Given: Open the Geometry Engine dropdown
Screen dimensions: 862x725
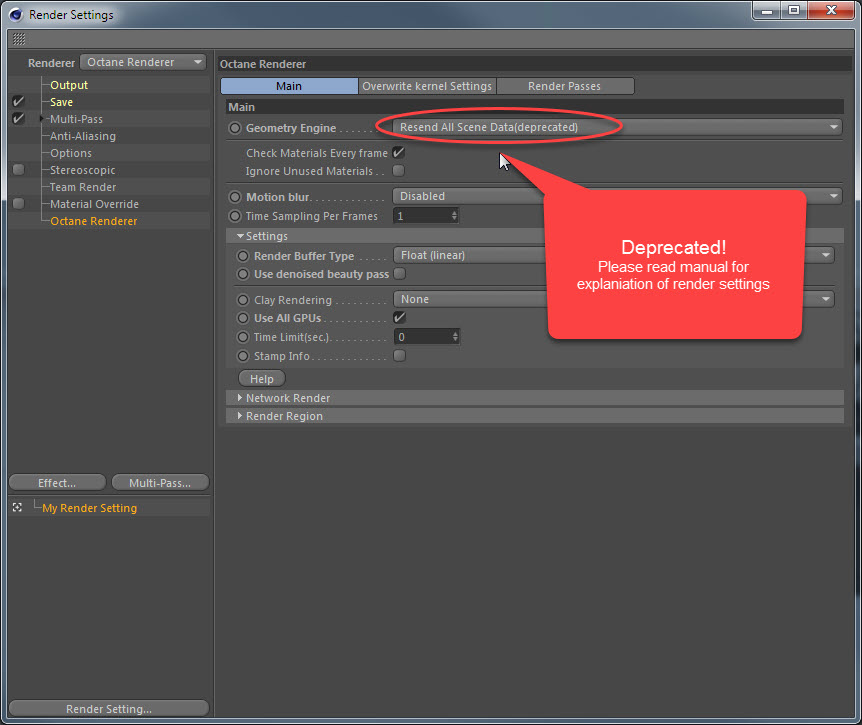Looking at the screenshot, I should click(x=617, y=127).
